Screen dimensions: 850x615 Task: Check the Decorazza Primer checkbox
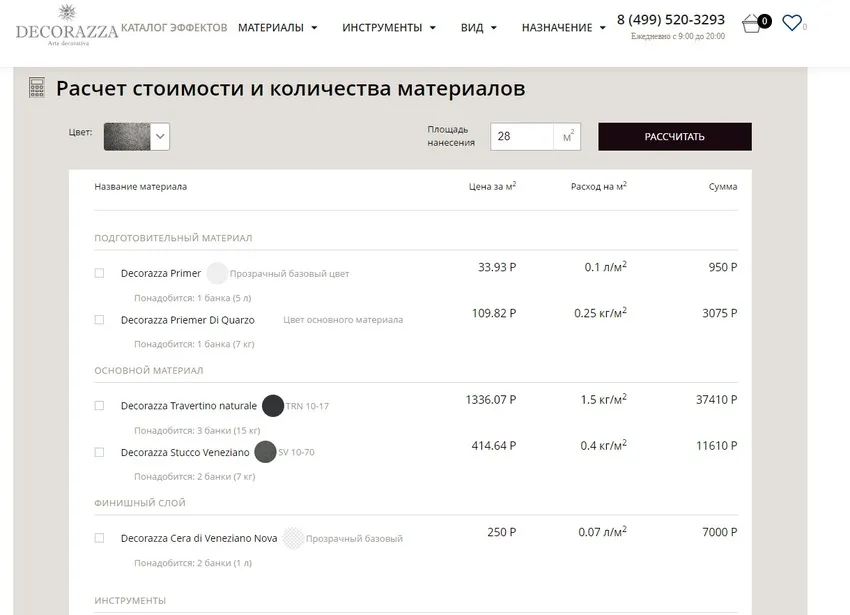point(99,271)
